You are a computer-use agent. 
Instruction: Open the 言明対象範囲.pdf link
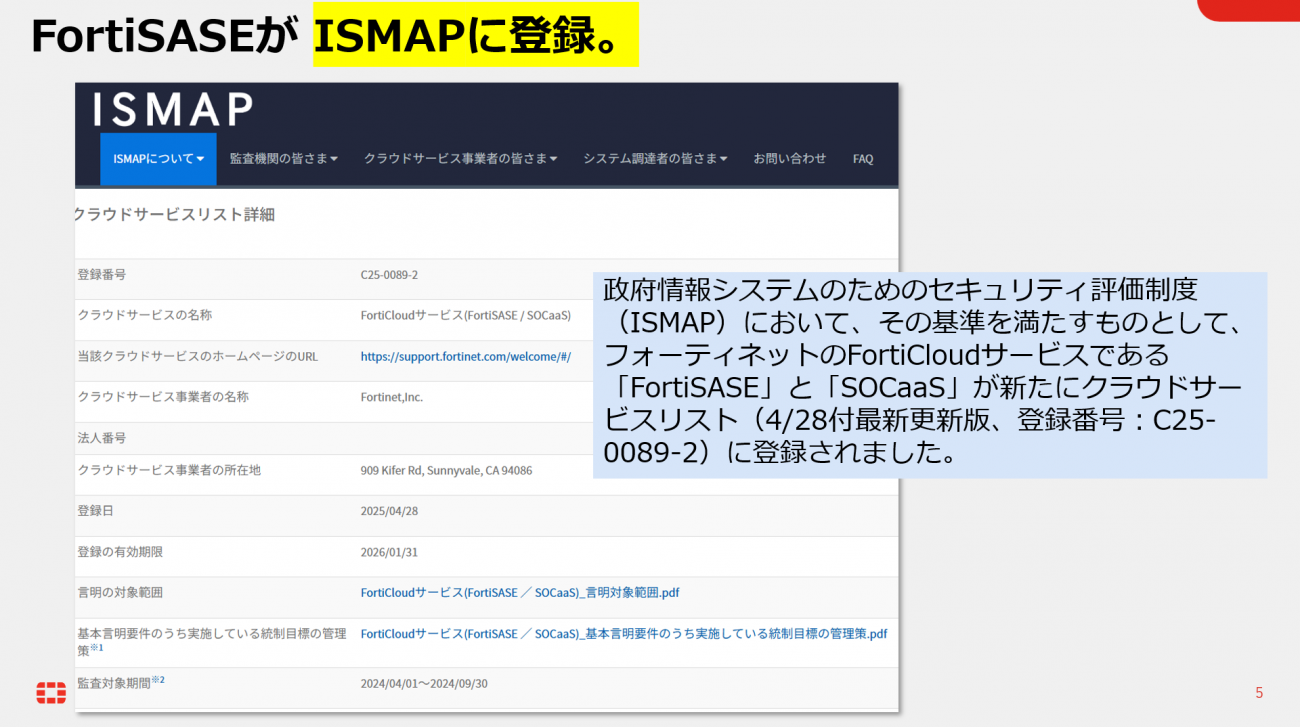click(520, 593)
